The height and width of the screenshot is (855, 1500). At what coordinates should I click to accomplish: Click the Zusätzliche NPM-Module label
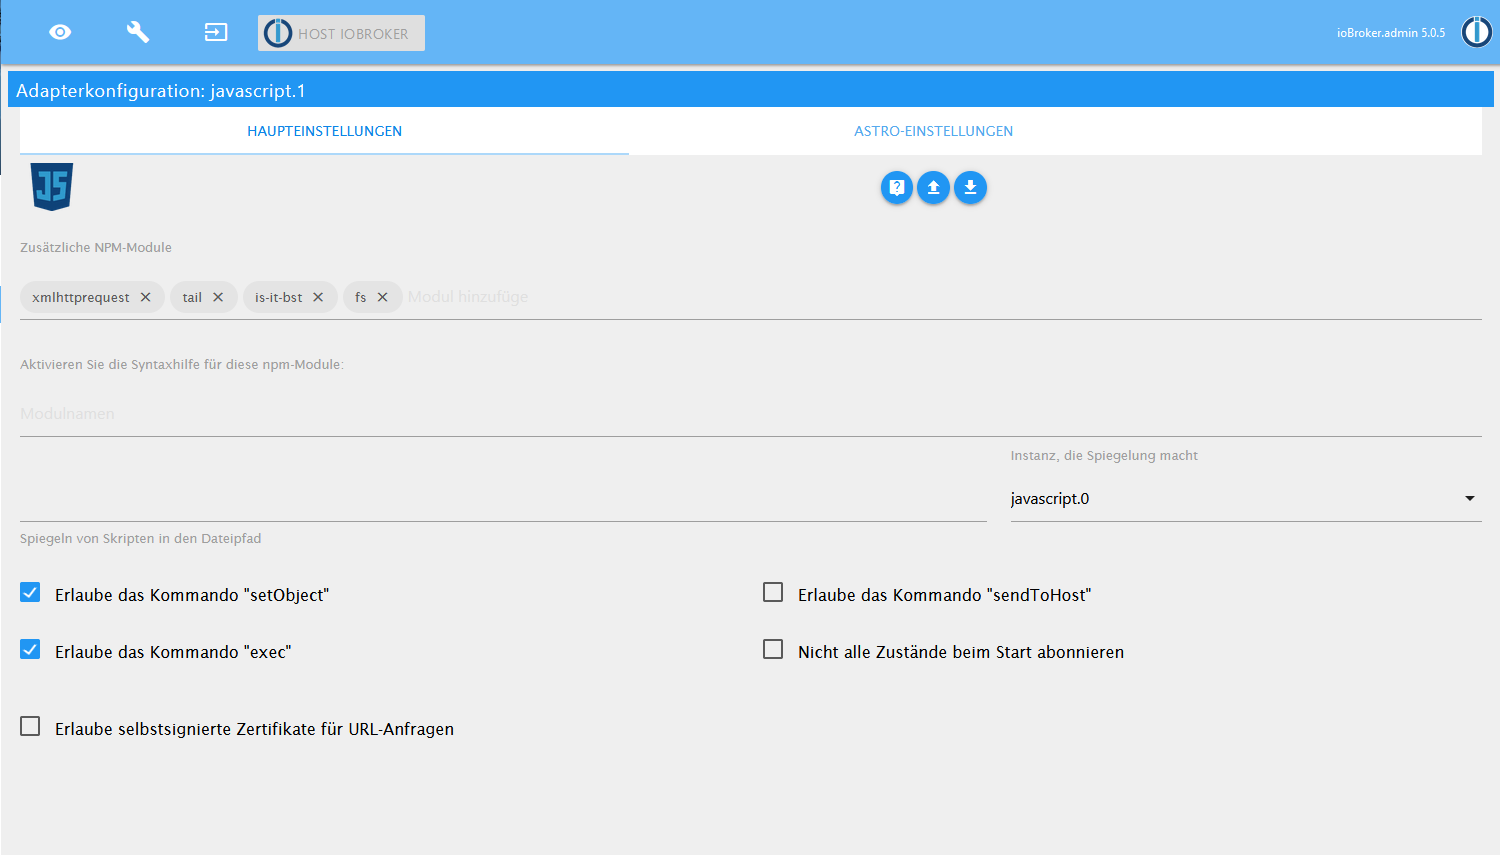96,247
